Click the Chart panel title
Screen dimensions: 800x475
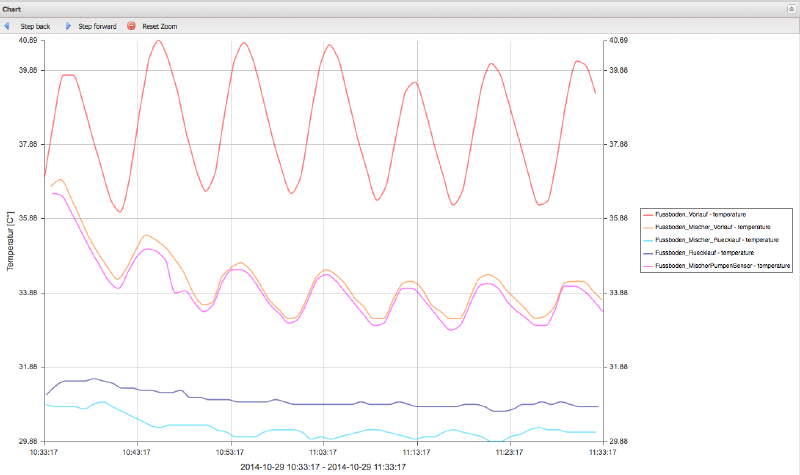(12, 8)
